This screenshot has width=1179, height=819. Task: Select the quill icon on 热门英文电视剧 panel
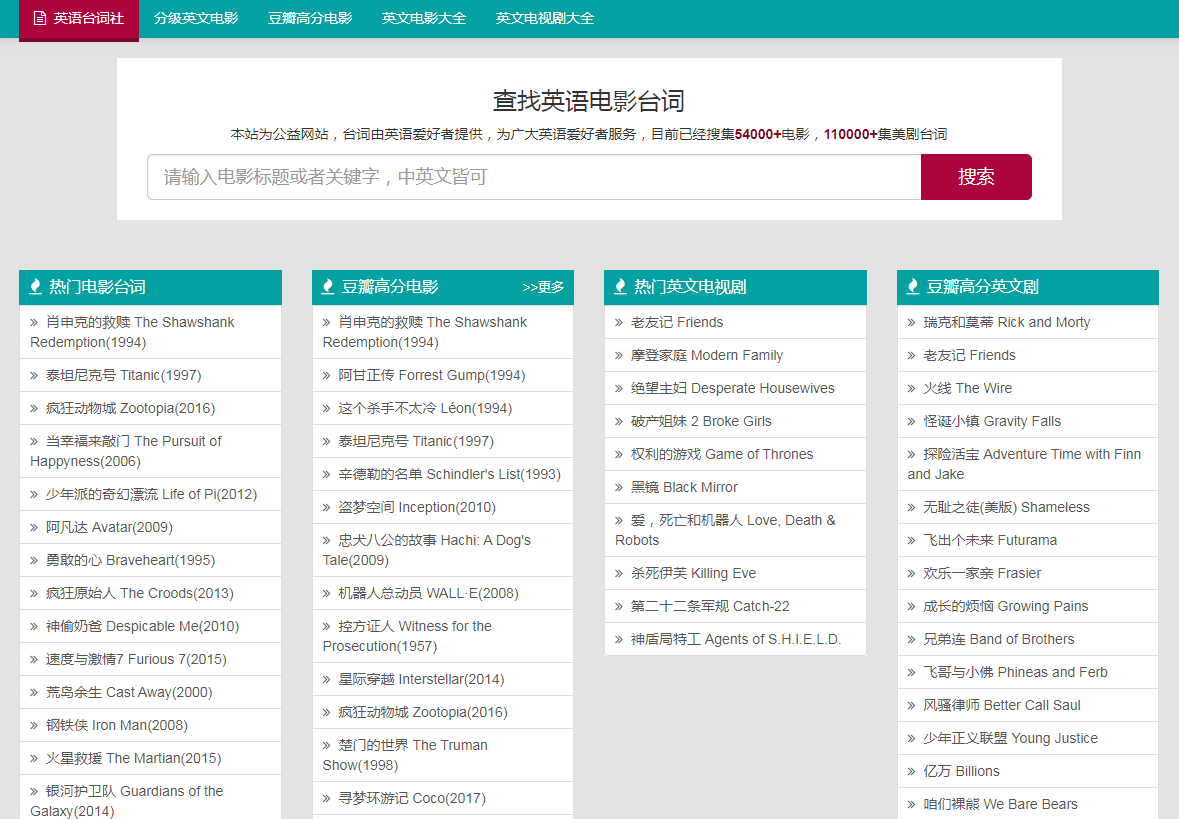point(620,287)
